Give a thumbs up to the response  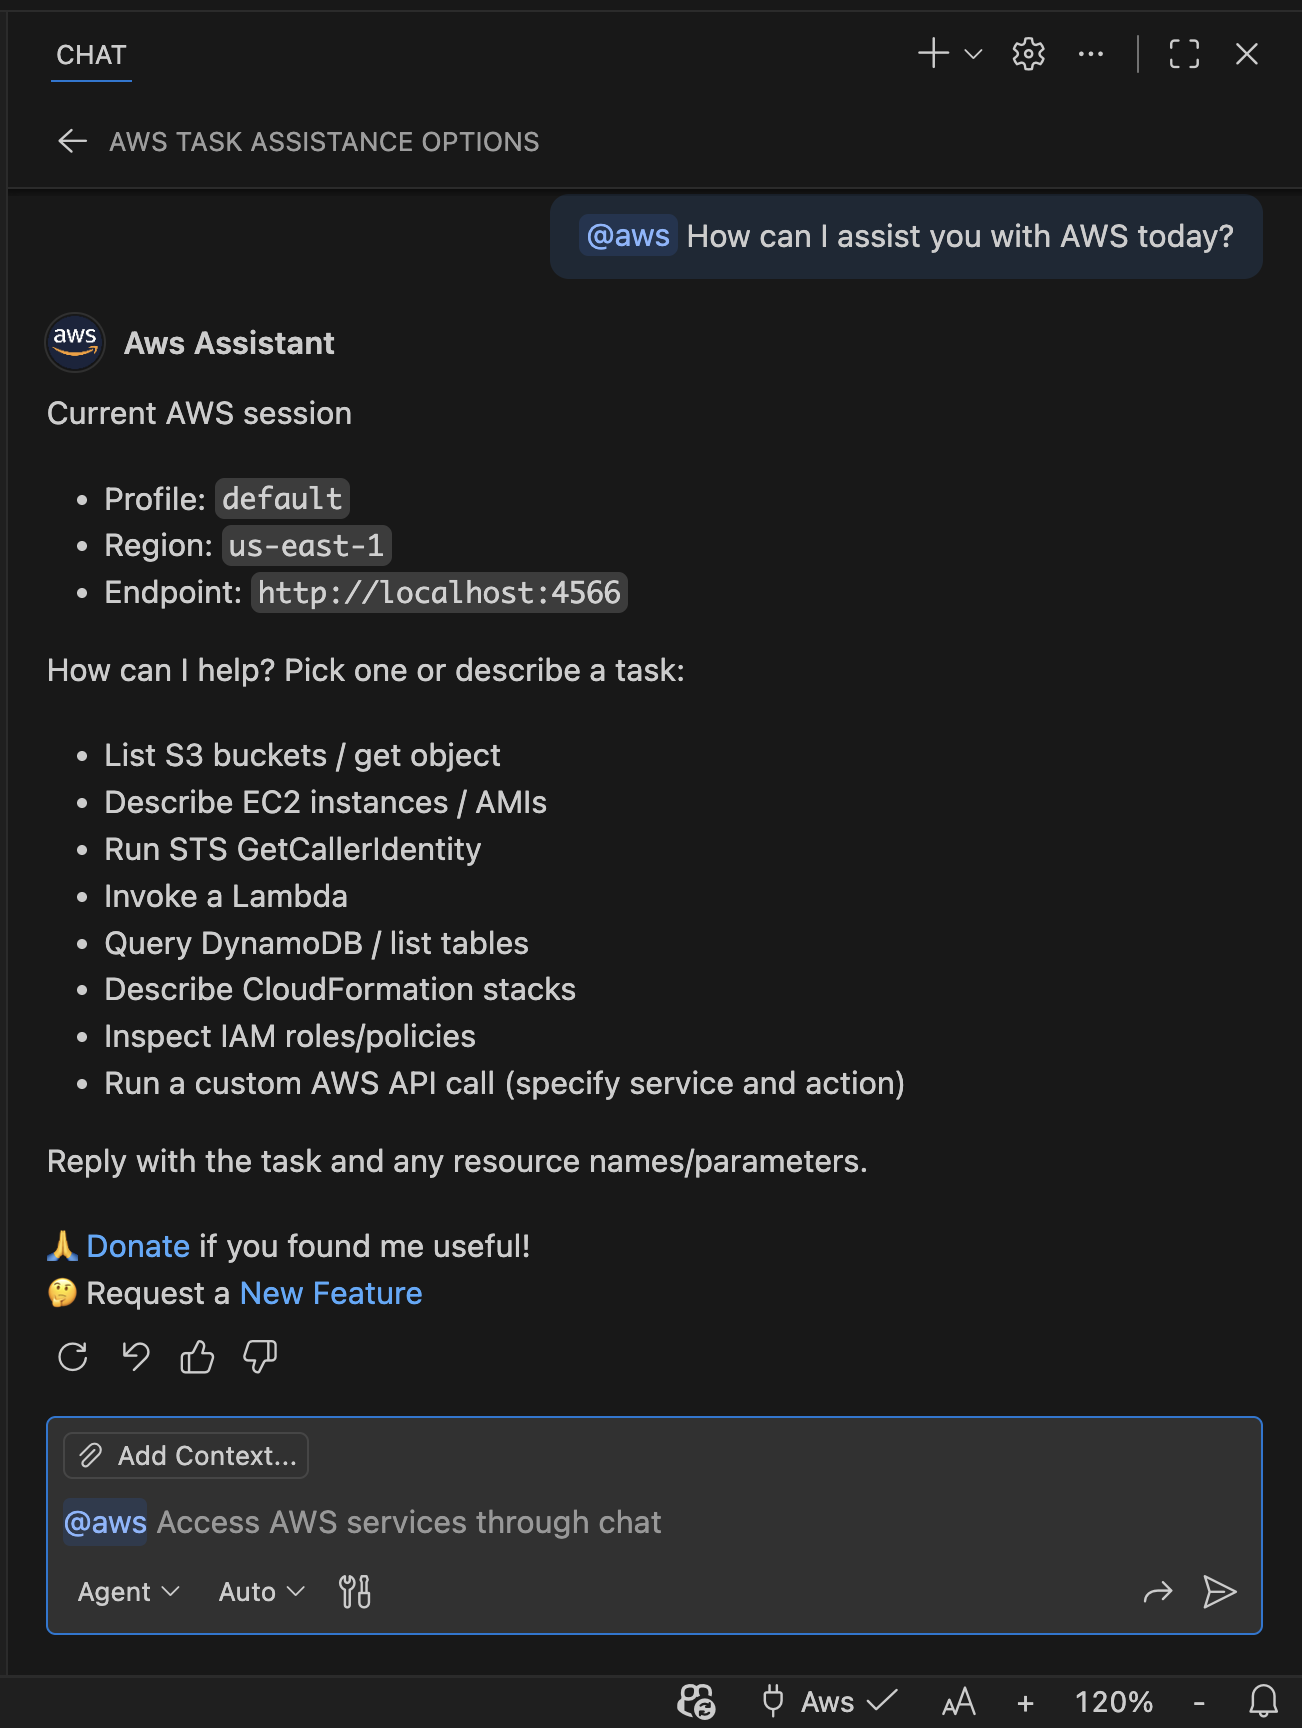(196, 1357)
